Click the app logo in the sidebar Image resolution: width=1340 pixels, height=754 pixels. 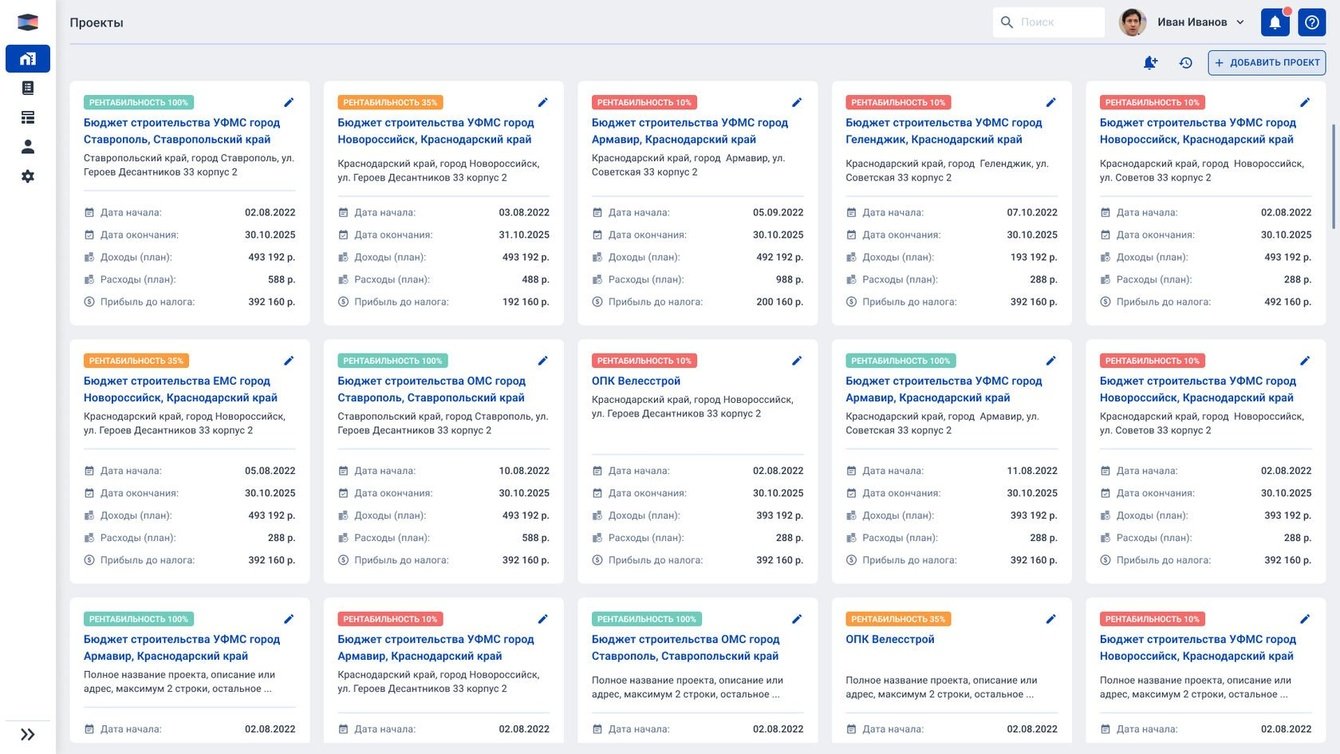27,22
